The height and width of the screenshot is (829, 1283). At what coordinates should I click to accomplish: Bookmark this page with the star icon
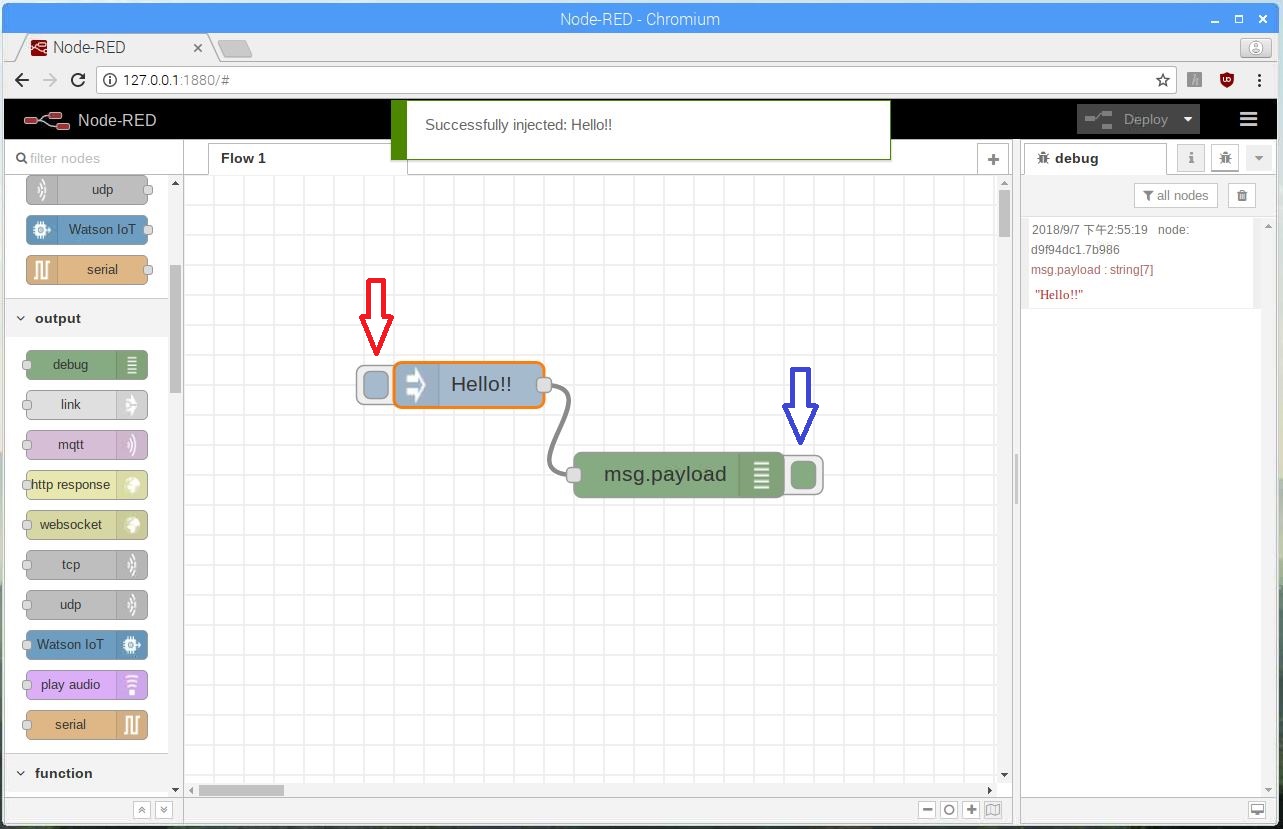coord(1163,80)
